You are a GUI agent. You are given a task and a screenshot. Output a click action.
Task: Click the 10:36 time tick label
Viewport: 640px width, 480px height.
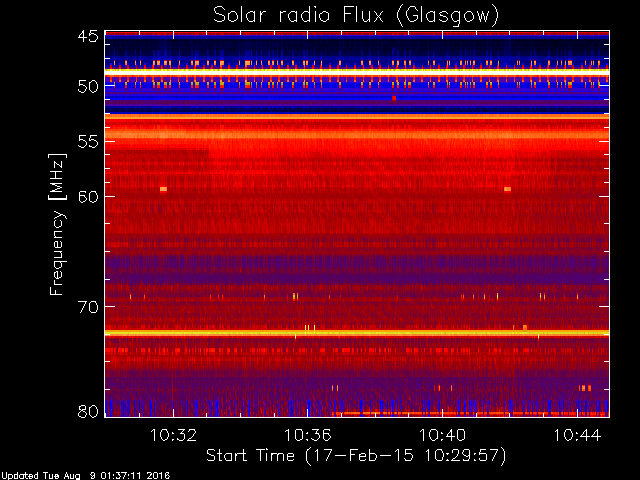pyautogui.click(x=308, y=436)
